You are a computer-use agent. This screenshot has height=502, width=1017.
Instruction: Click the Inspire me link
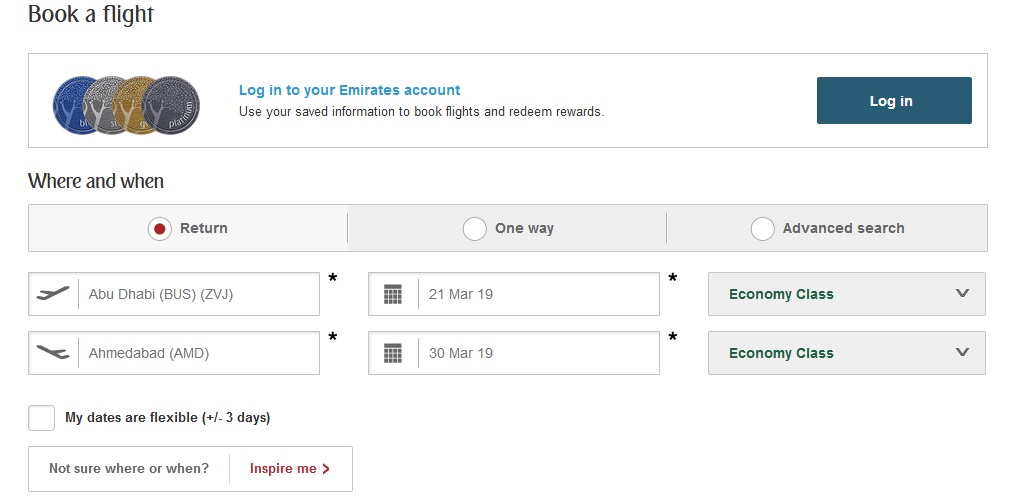(289, 468)
